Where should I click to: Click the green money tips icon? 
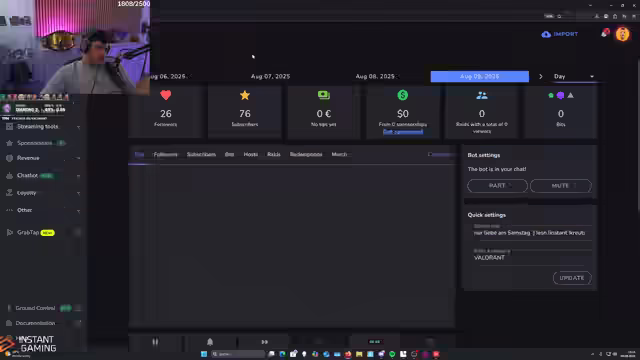[x=324, y=95]
